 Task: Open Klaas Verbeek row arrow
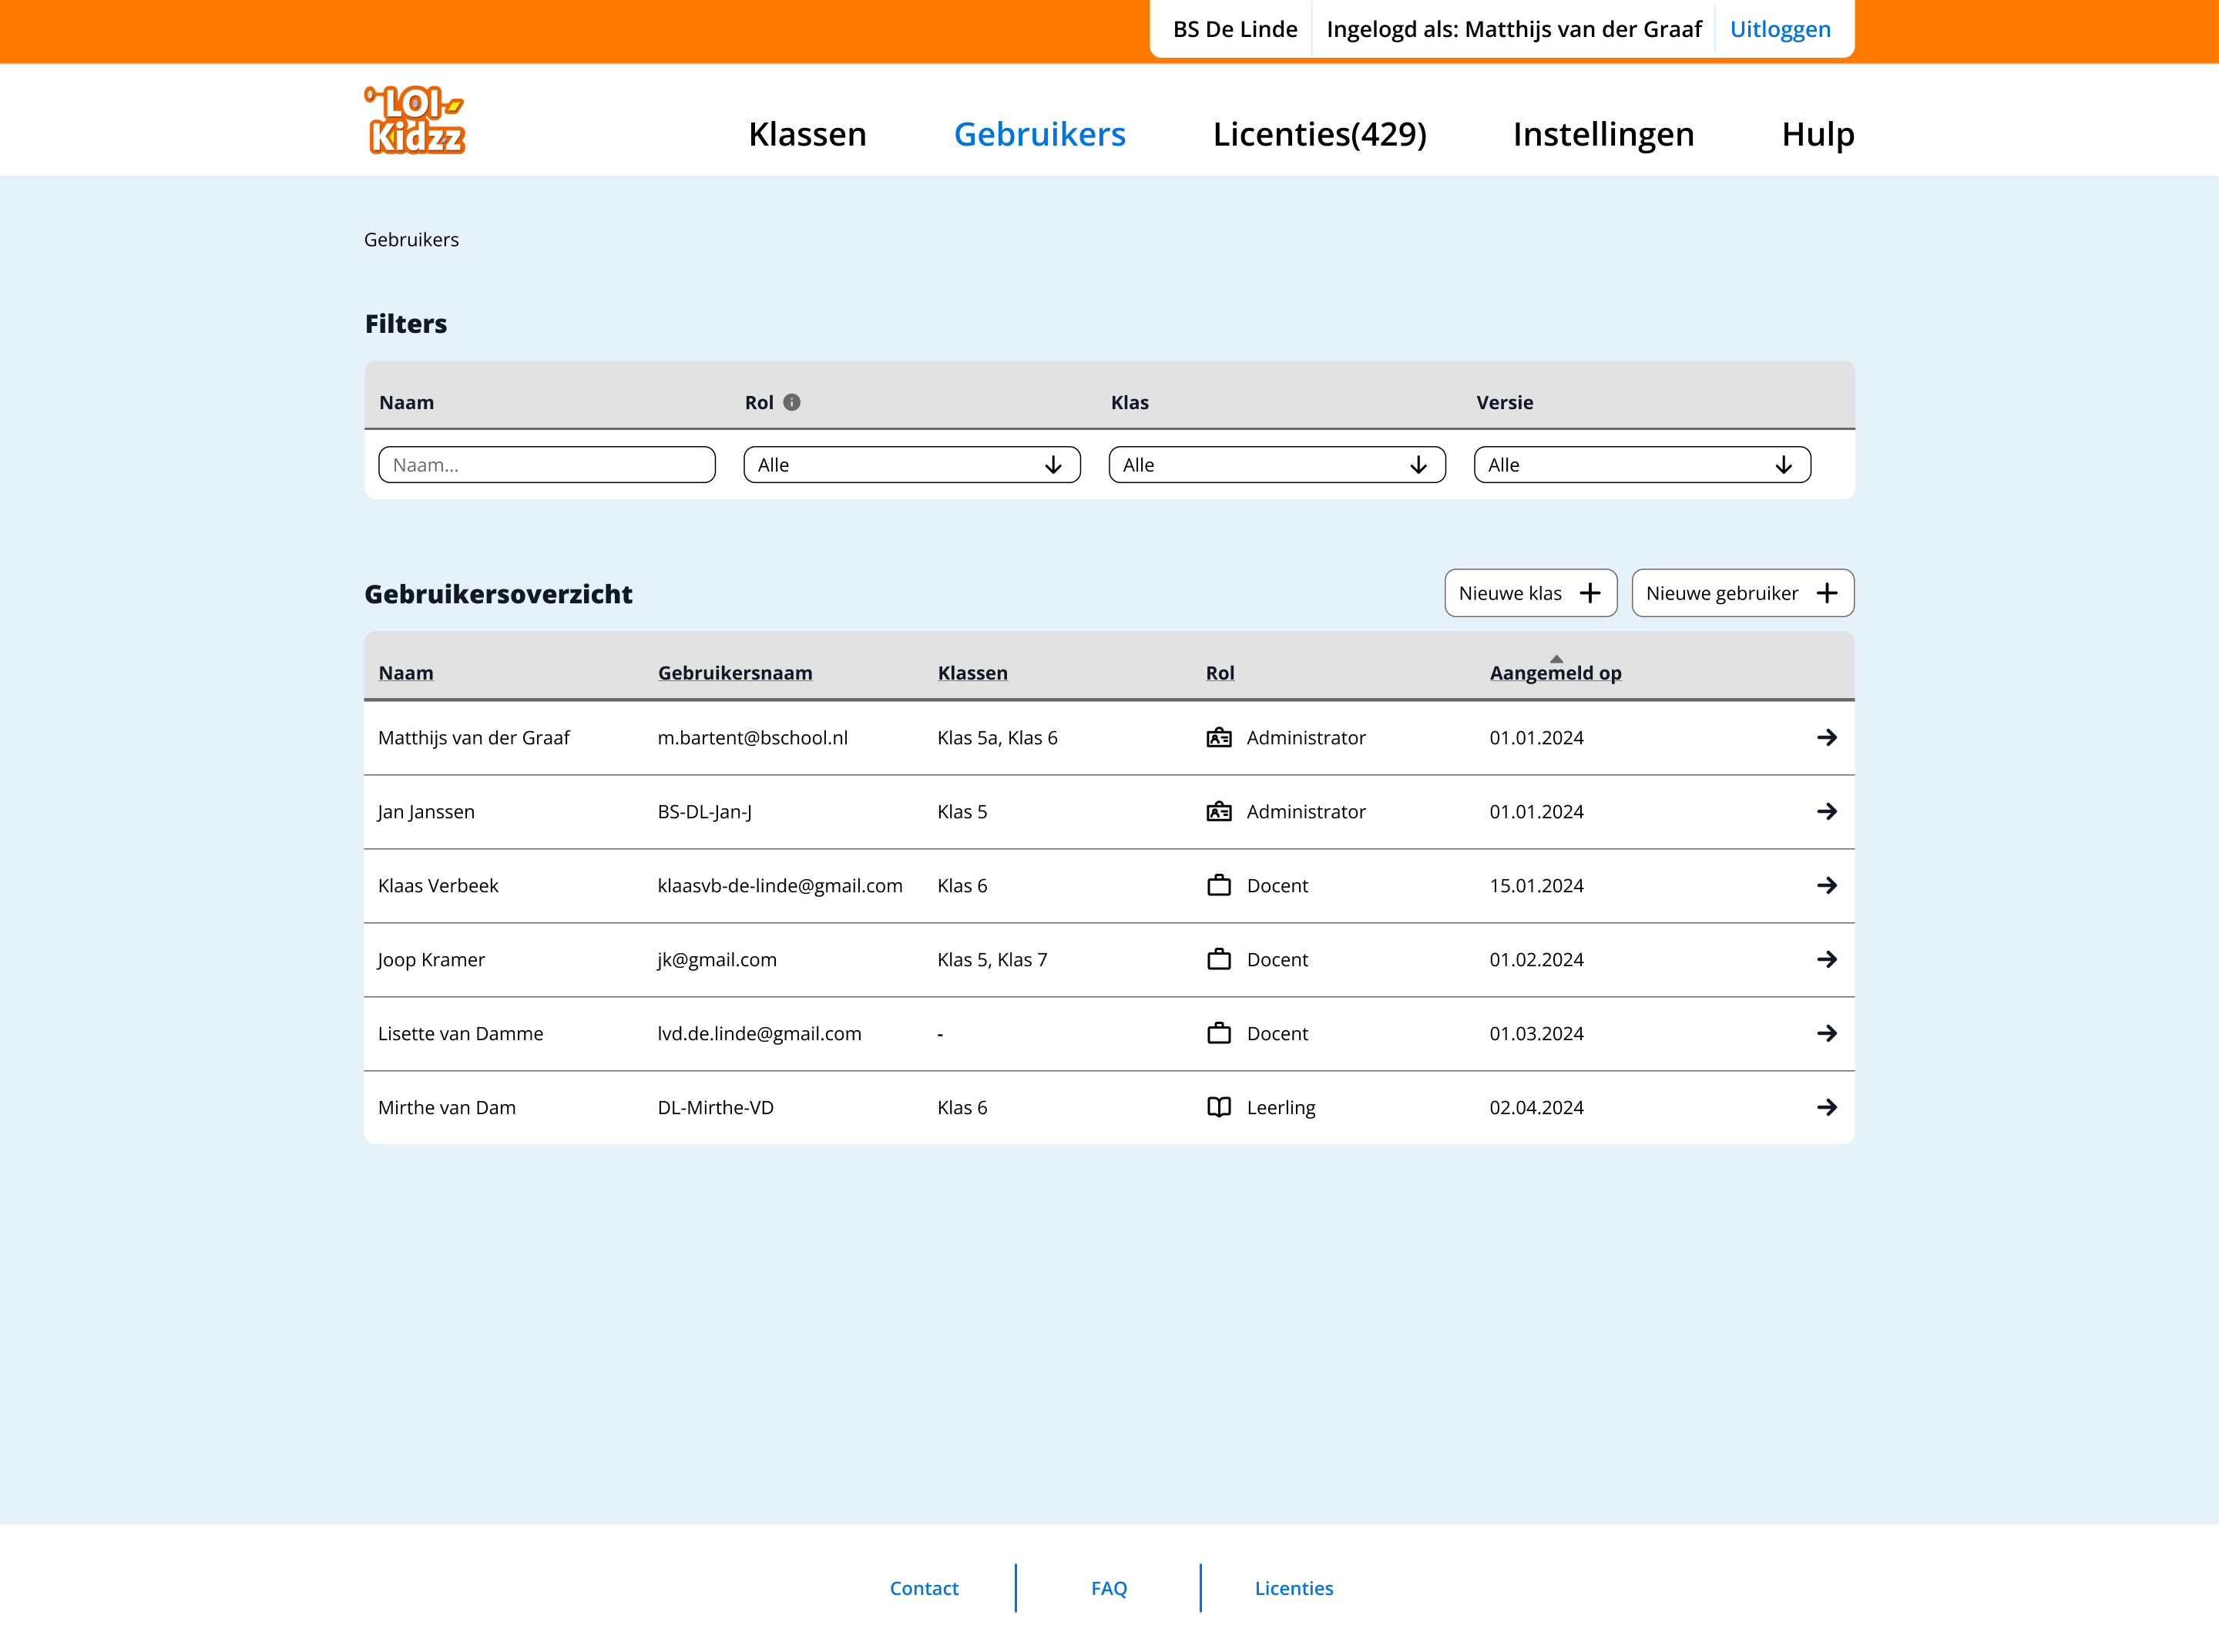click(x=1826, y=885)
